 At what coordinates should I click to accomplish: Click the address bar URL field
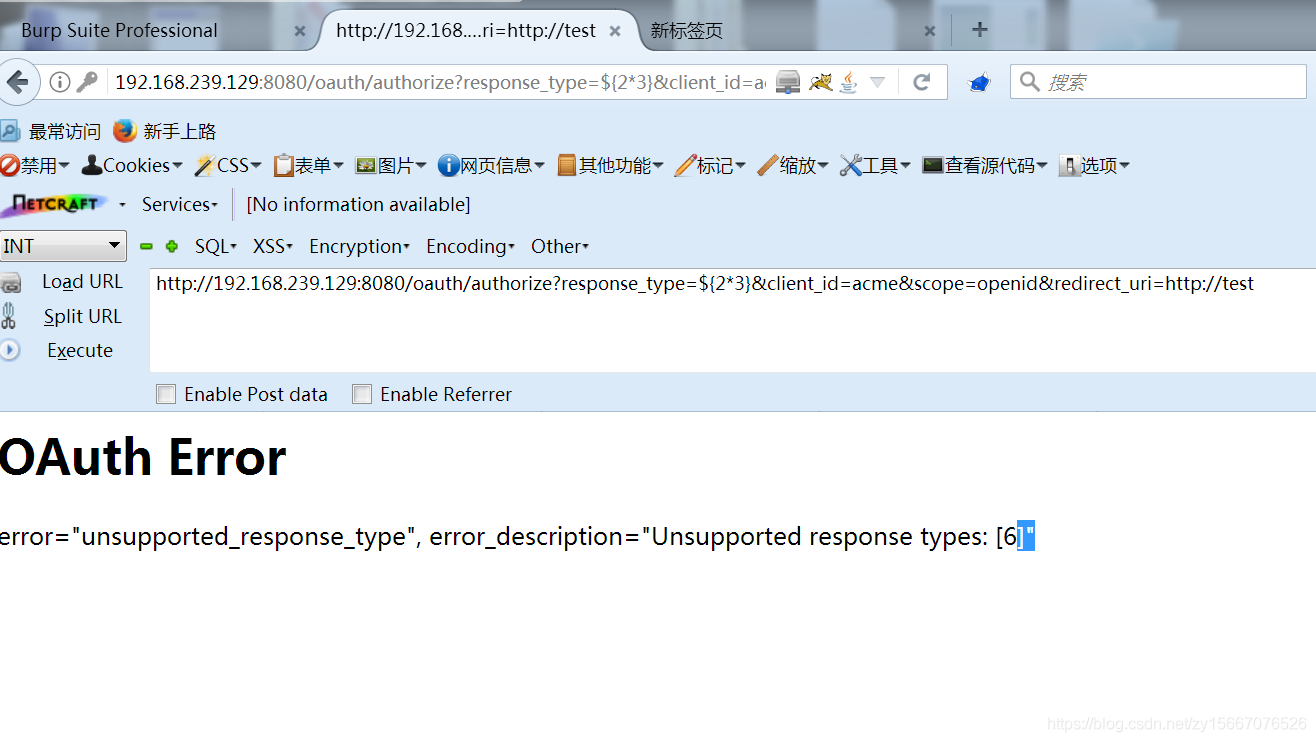[440, 82]
